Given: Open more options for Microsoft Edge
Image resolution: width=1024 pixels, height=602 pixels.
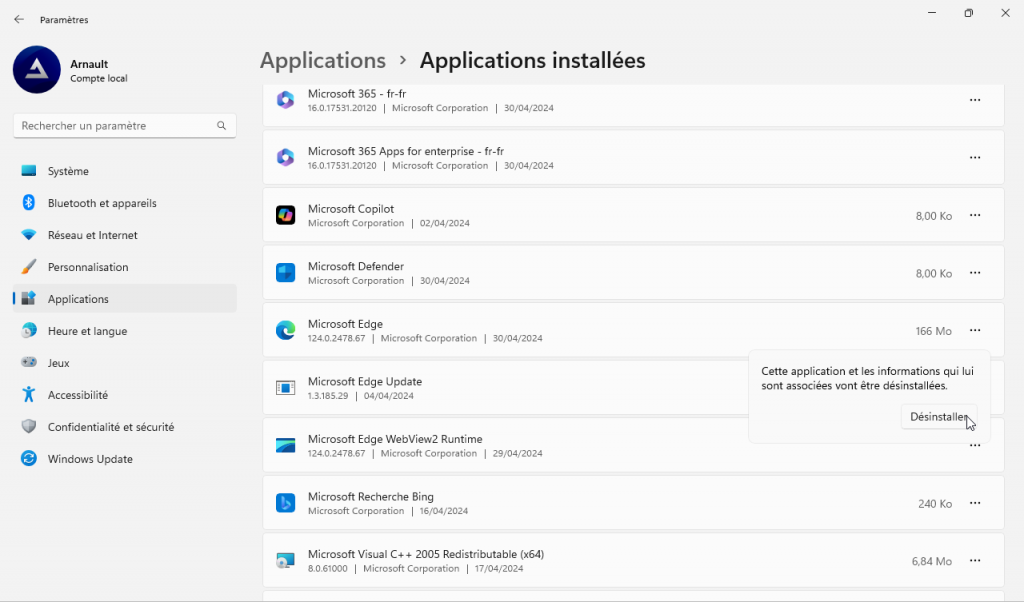Looking at the screenshot, I should tap(975, 330).
